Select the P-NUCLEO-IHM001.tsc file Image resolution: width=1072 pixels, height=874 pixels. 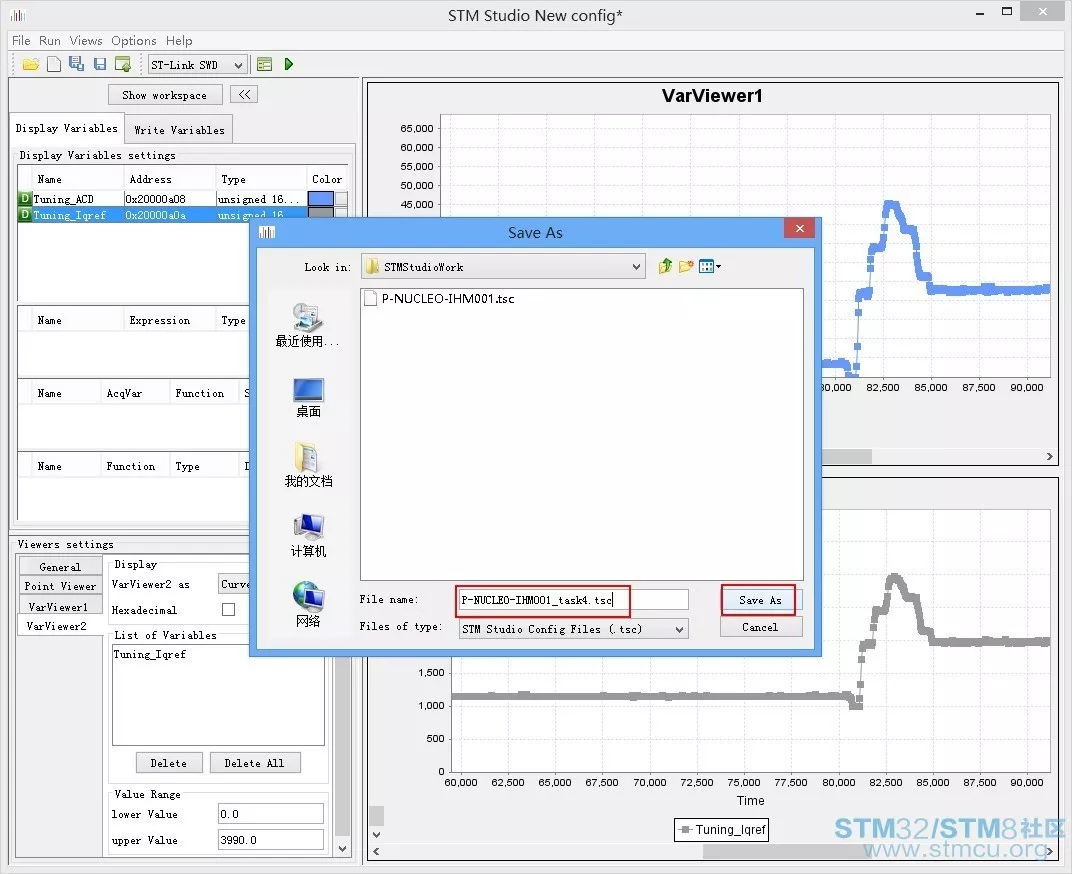[x=440, y=299]
